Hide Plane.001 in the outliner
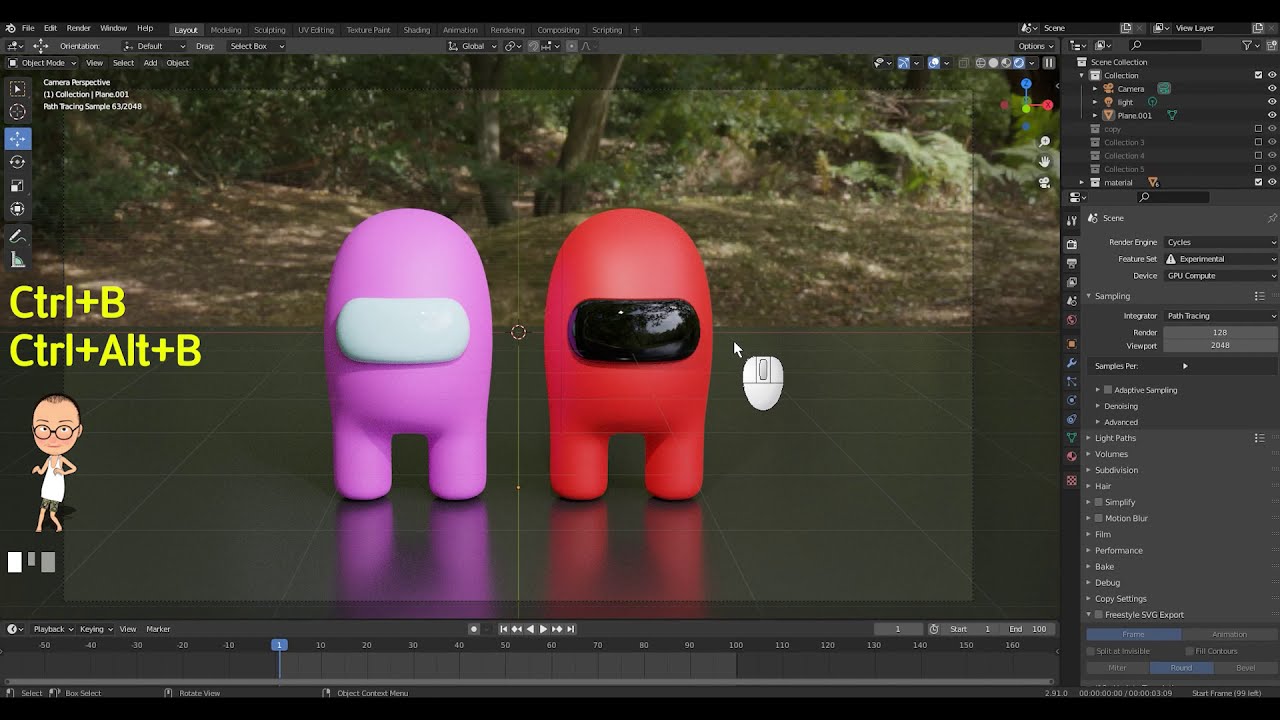 coord(1272,115)
